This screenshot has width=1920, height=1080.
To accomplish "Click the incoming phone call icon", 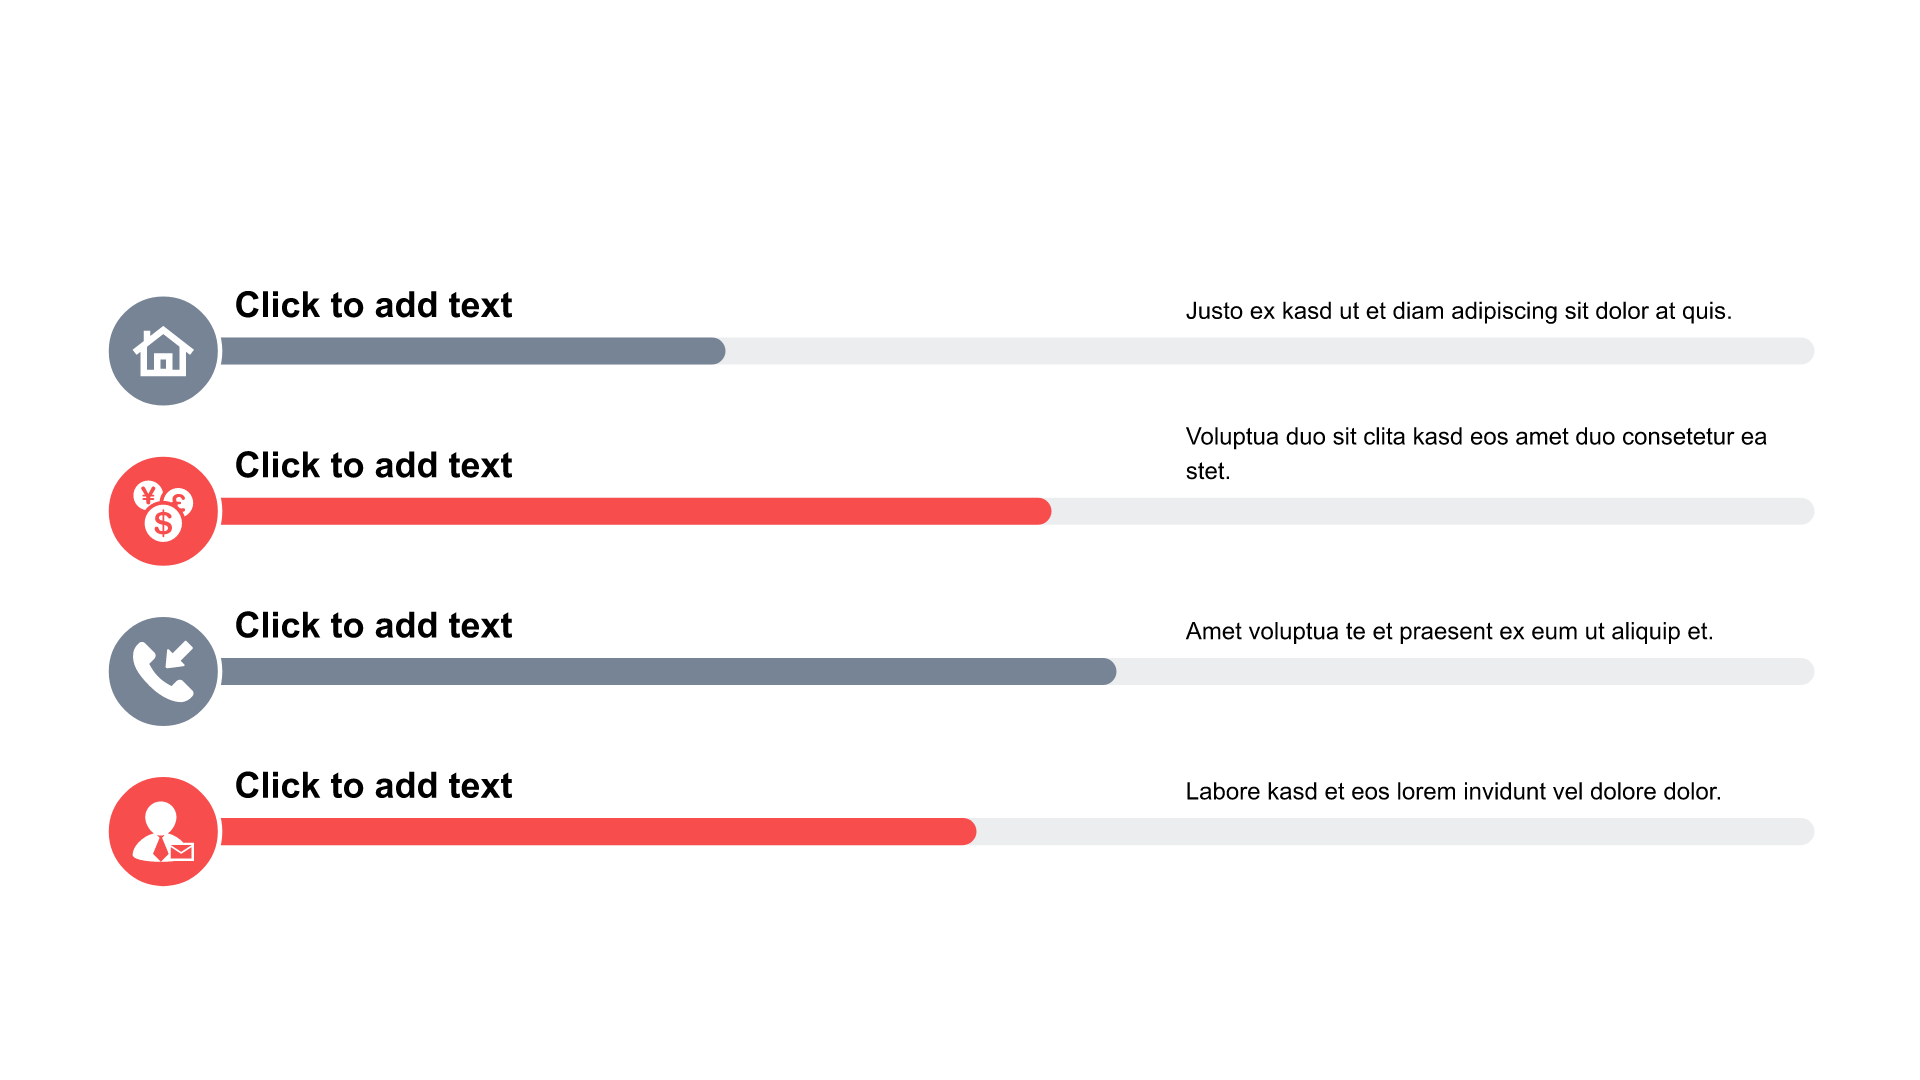I will [163, 671].
